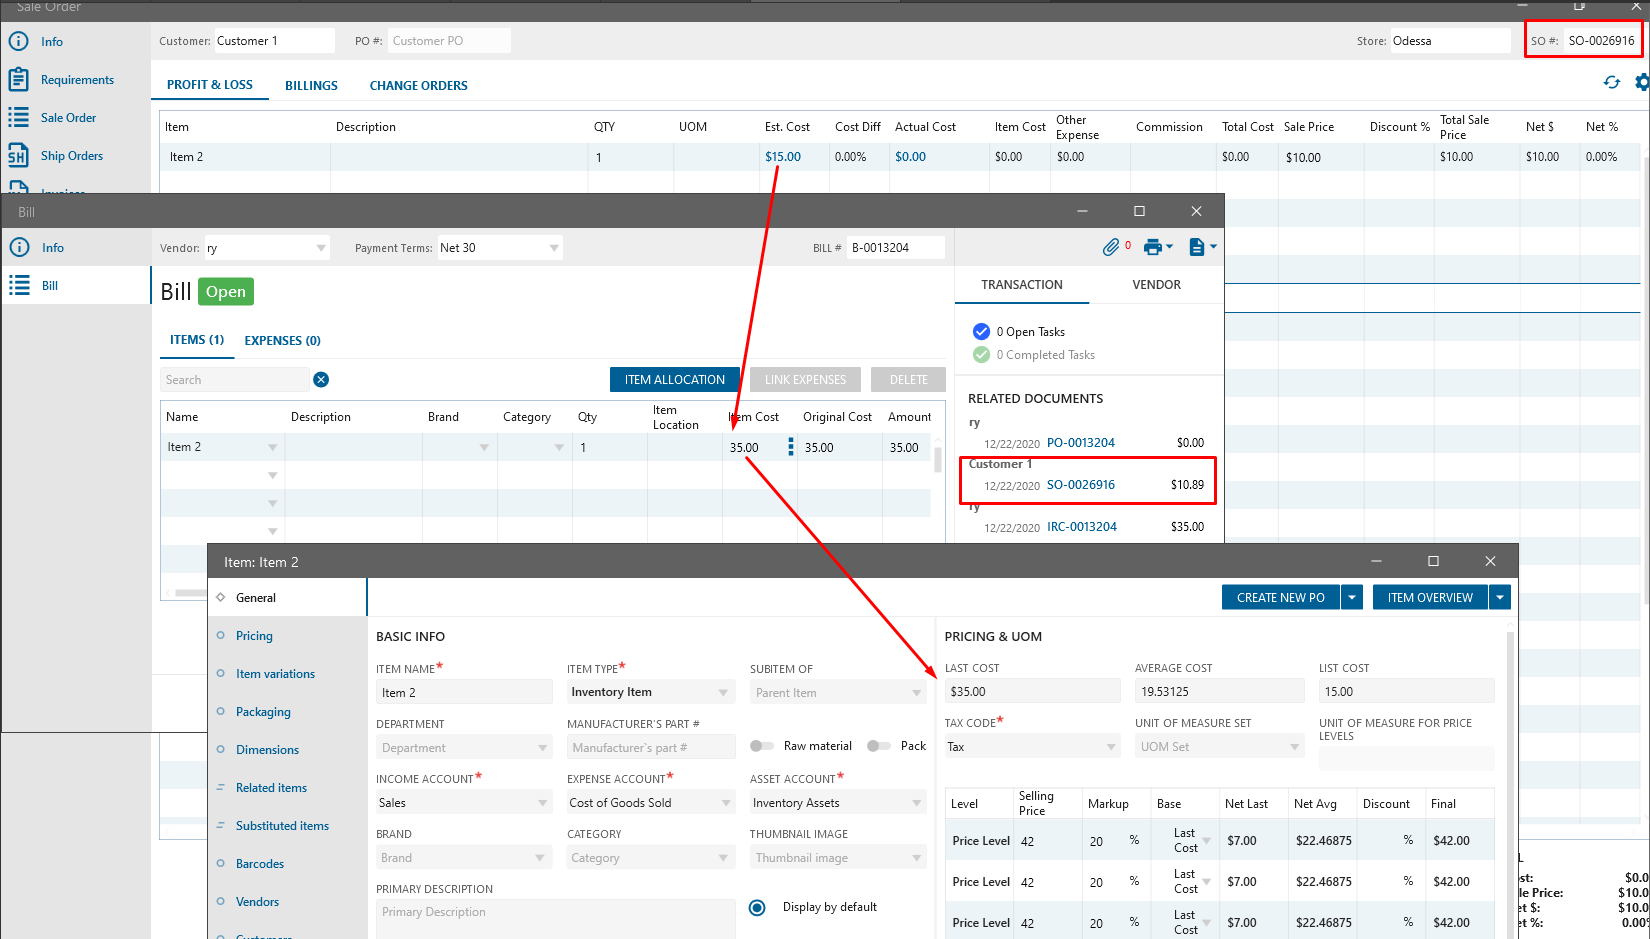Open the SO-0026916 related document link
1650x939 pixels.
[x=1080, y=485]
